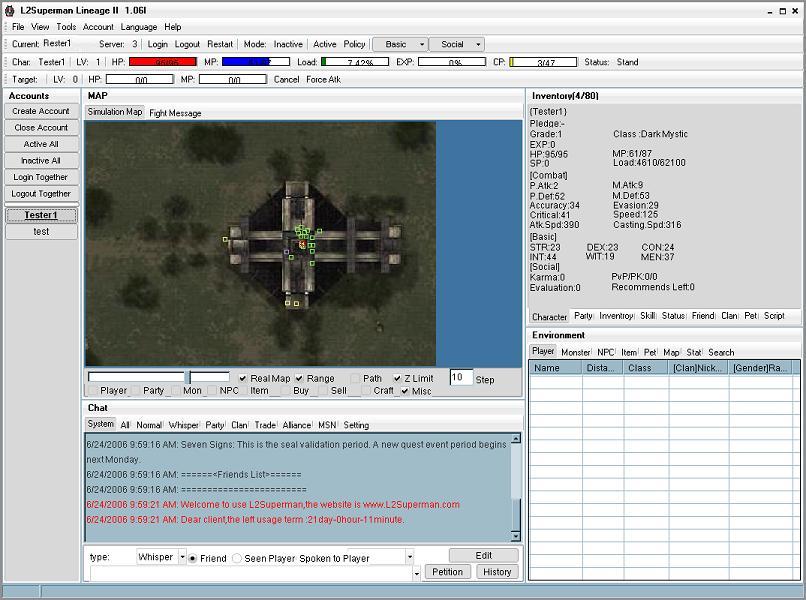Uncheck the Misc checkbox
This screenshot has width=806, height=600.
tap(405, 391)
